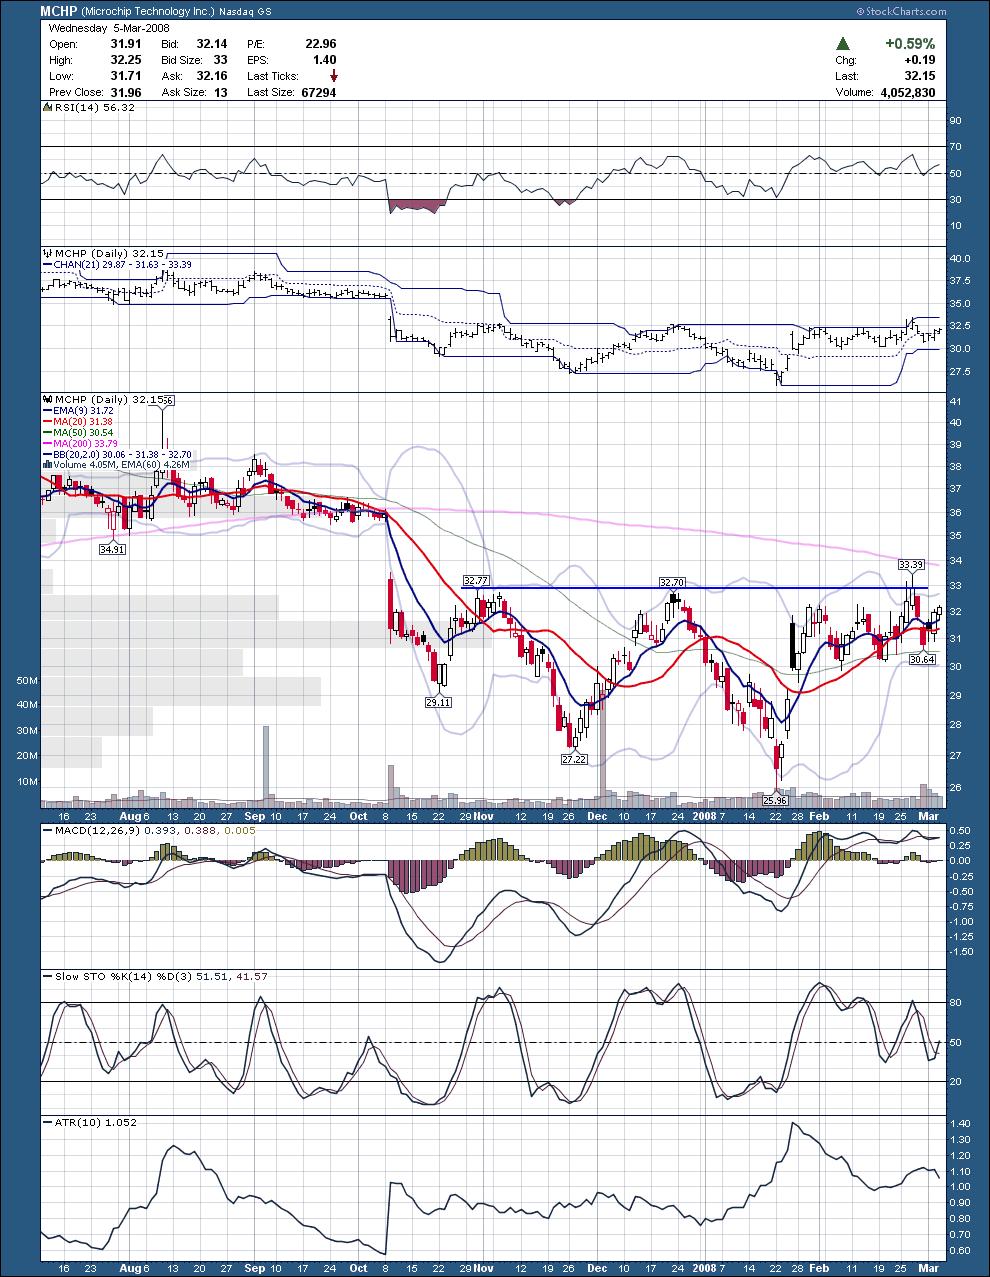Click the Ask Size value 13

[x=221, y=92]
